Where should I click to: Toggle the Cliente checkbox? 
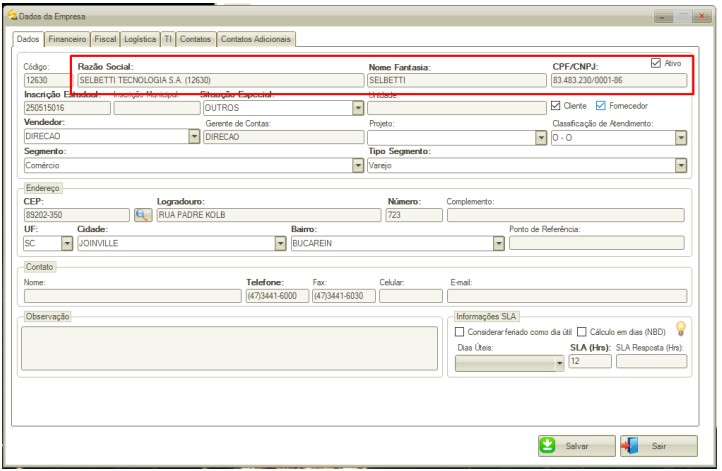[x=555, y=106]
